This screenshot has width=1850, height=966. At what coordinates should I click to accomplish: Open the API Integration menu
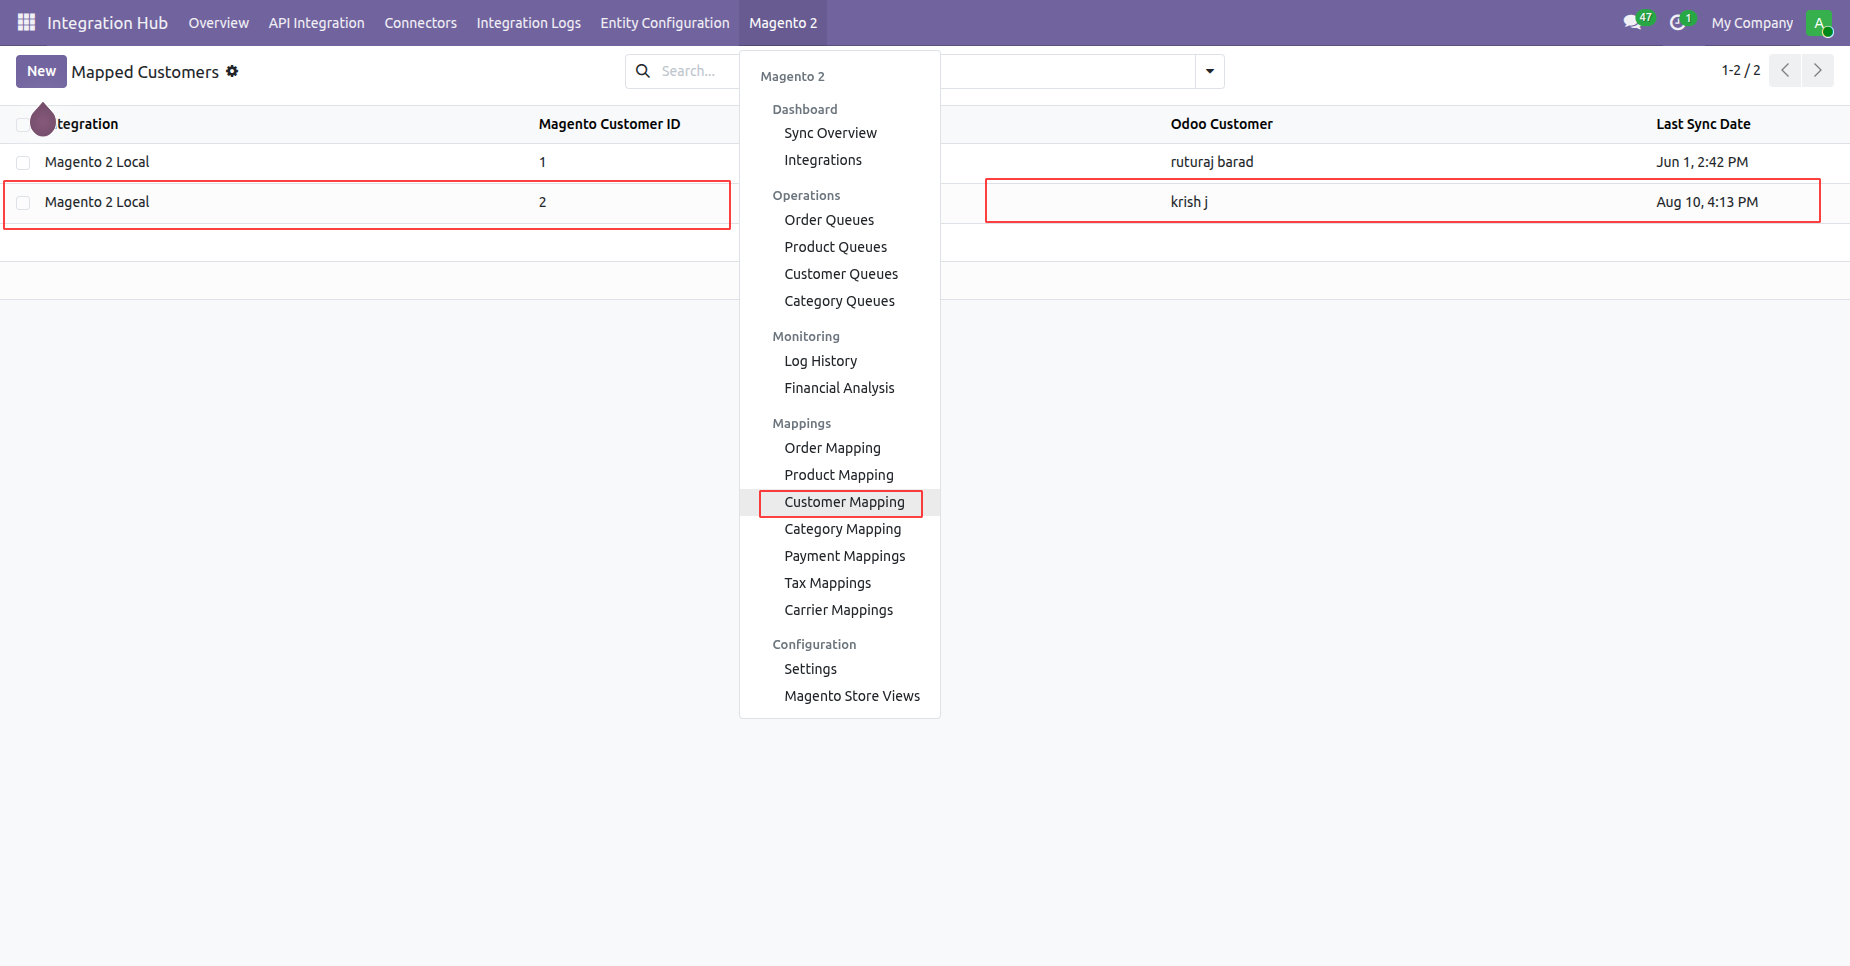pos(316,23)
